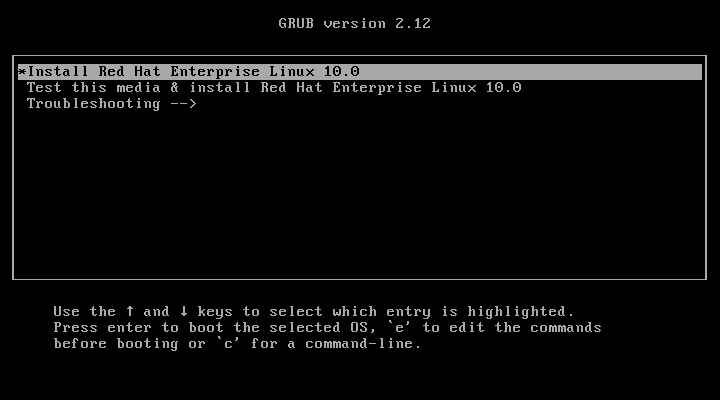Click the 10.0 version in the highlighted entry
Viewport: 720px width, 400px height.
click(x=342, y=72)
